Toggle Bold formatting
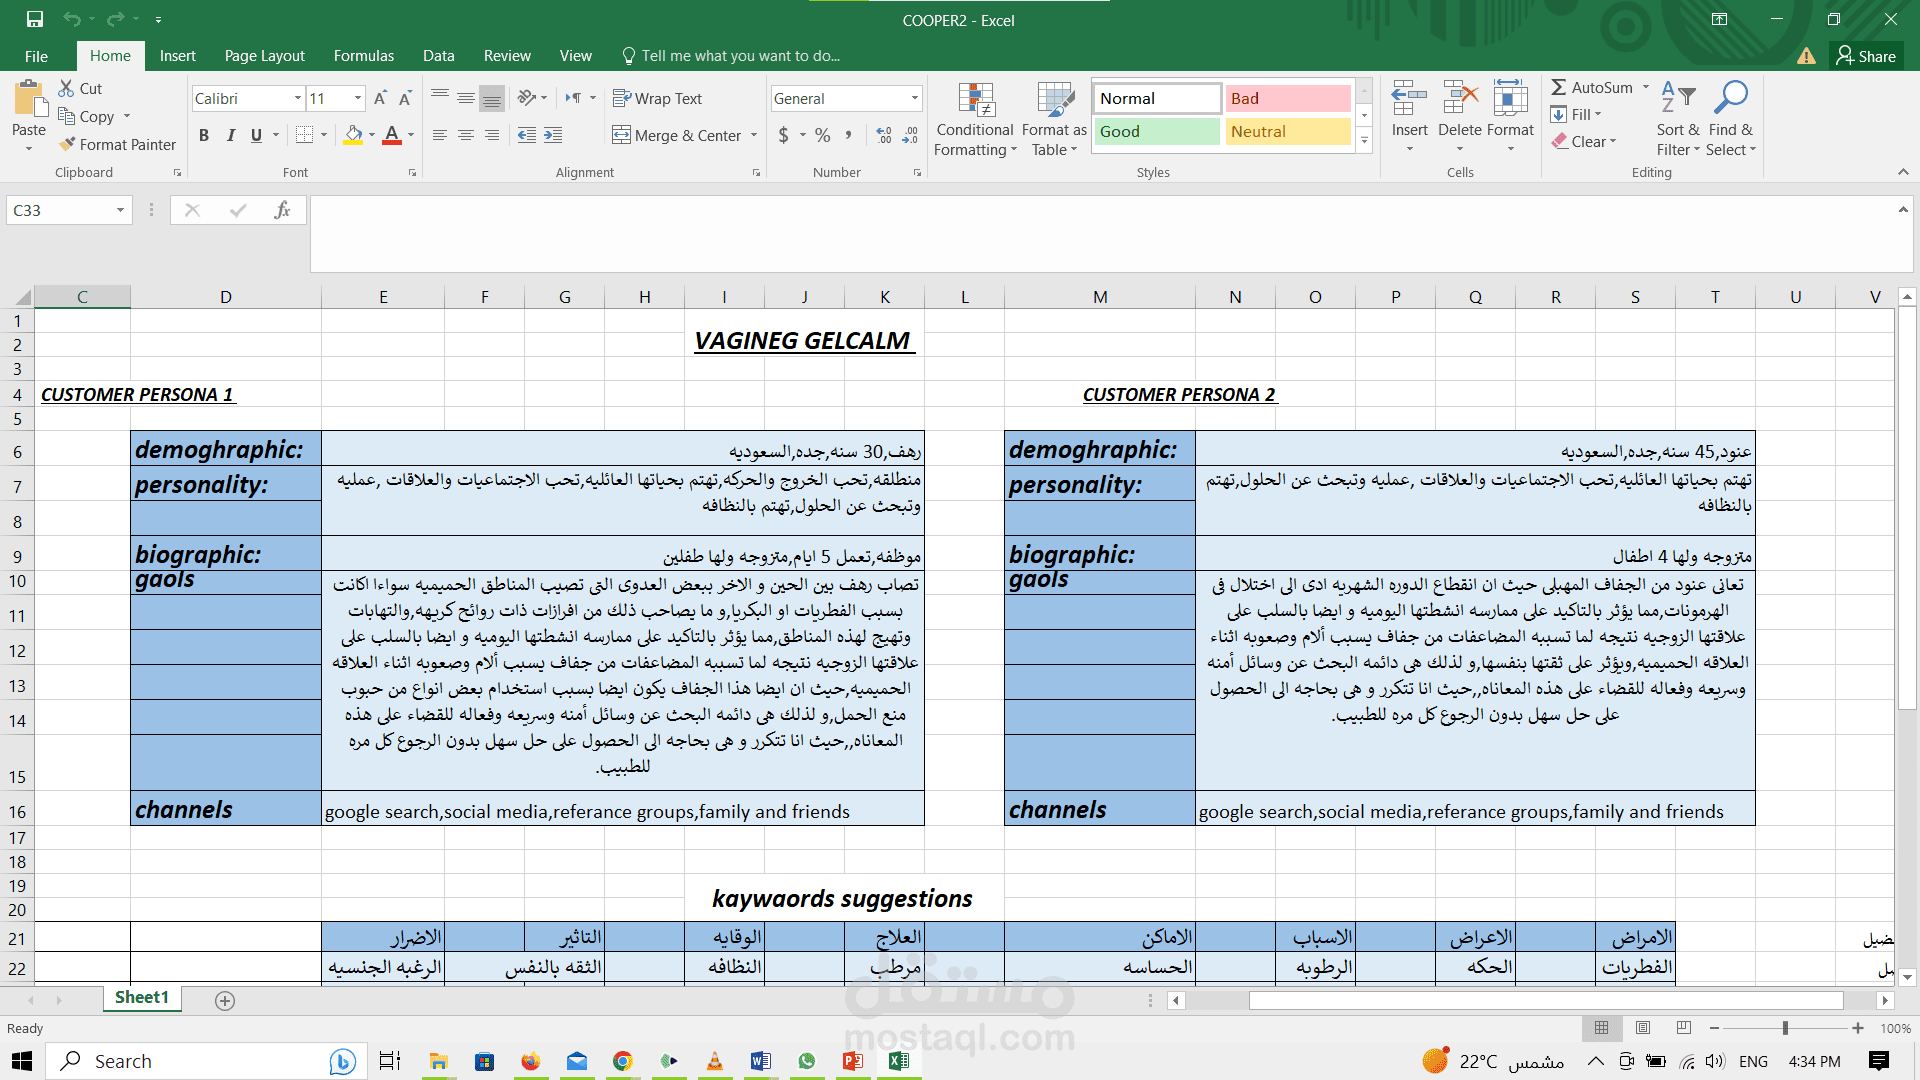The height and width of the screenshot is (1080, 1920). 204,135
